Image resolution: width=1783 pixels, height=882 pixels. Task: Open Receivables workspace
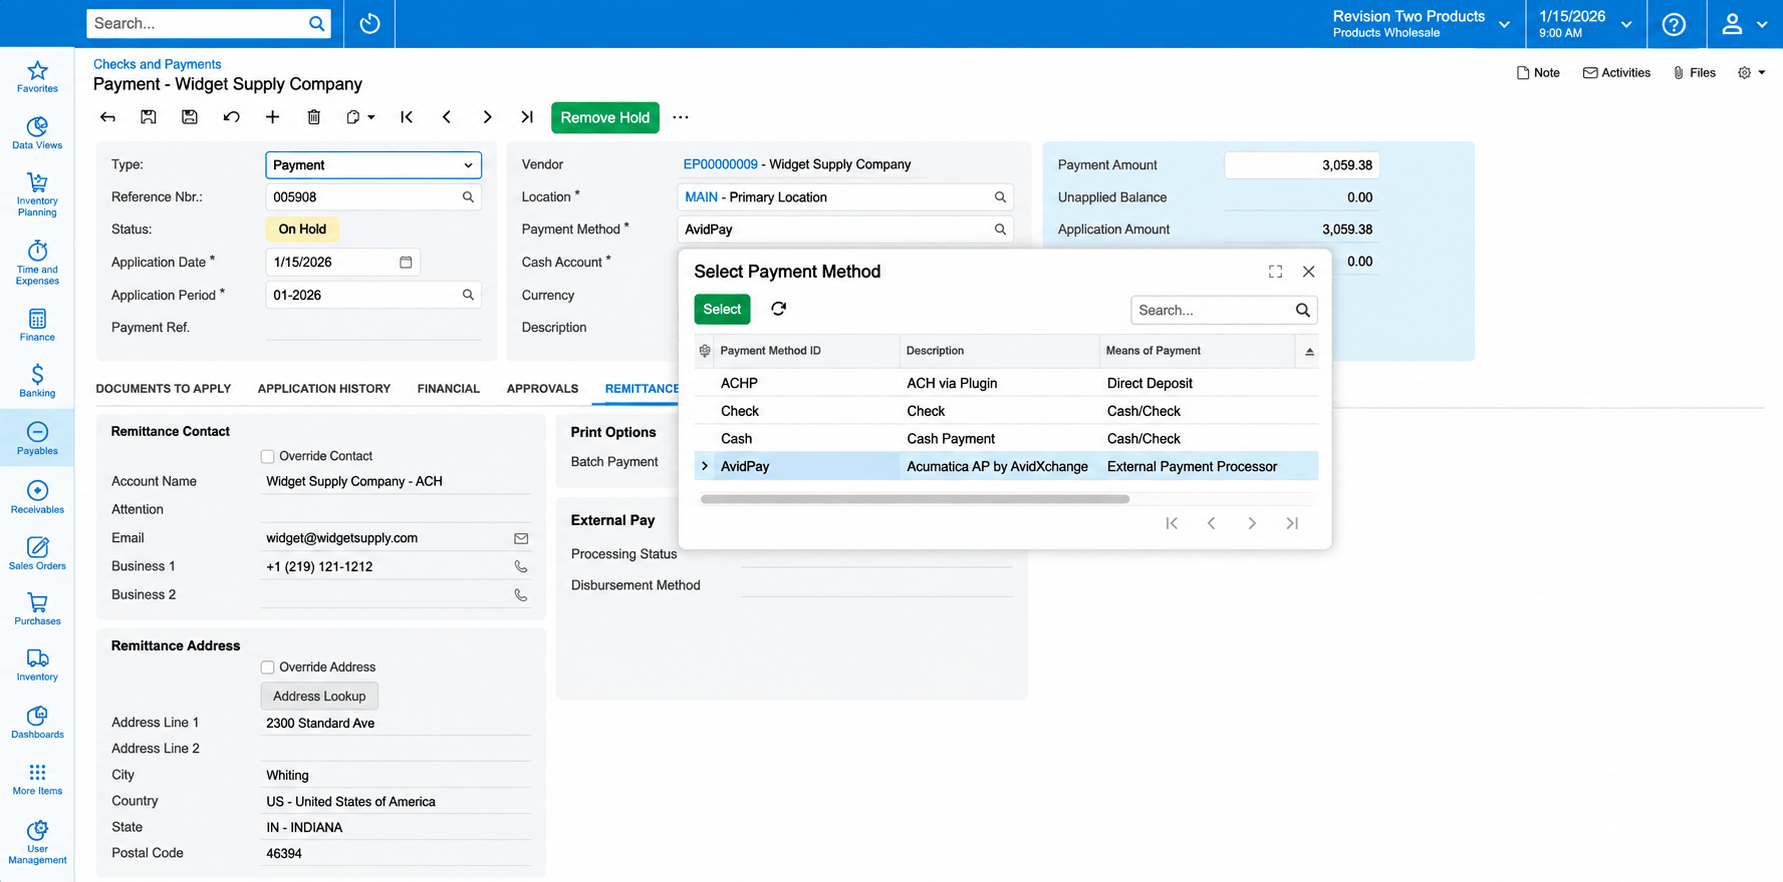37,496
